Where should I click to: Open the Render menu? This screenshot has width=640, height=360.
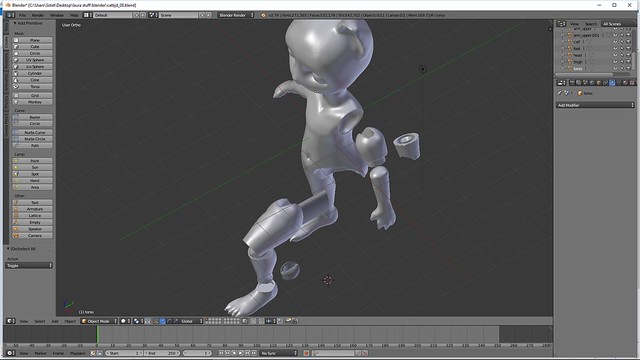38,15
